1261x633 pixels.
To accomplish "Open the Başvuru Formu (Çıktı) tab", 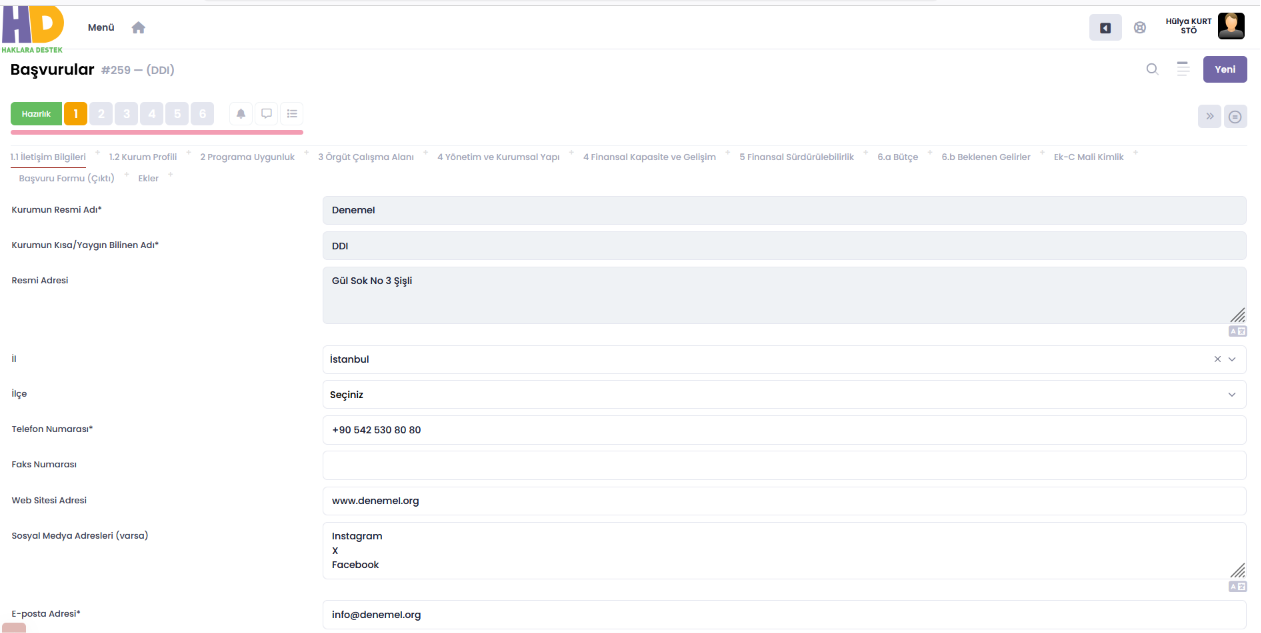I will (67, 178).
